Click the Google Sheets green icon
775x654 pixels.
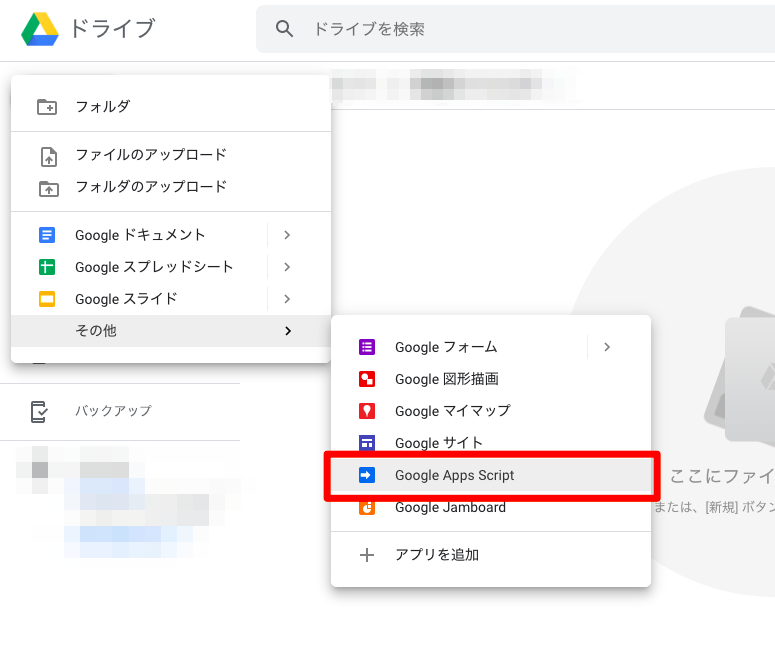[47, 267]
